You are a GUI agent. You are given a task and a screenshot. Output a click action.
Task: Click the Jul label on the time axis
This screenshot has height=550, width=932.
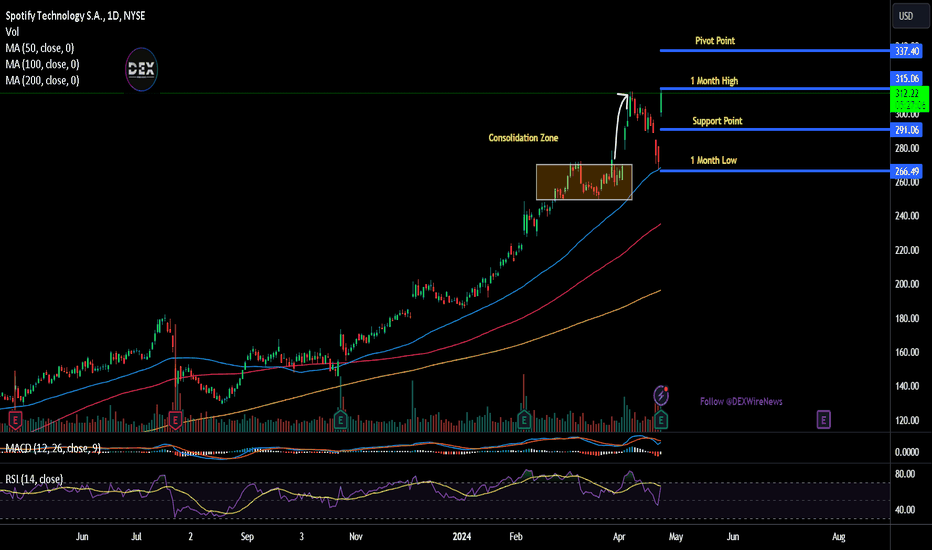tap(137, 536)
